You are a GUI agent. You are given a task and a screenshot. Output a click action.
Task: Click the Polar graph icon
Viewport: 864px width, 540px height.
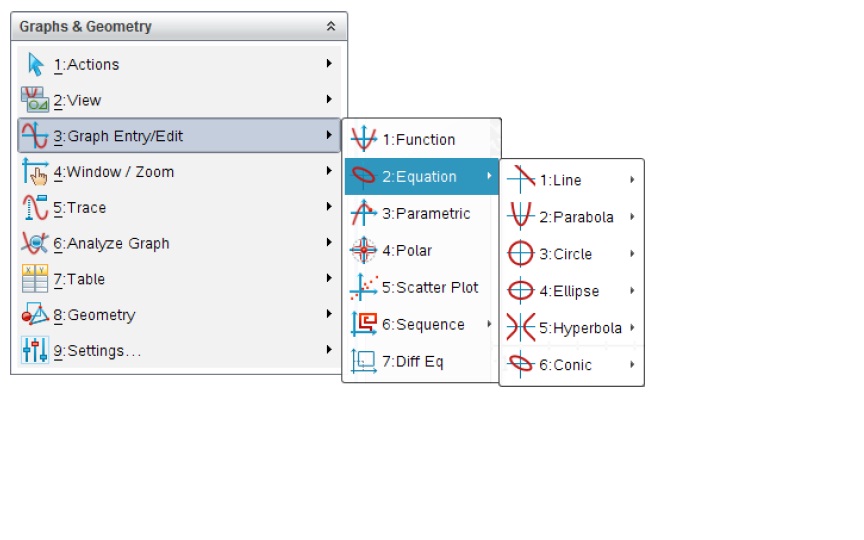[364, 250]
